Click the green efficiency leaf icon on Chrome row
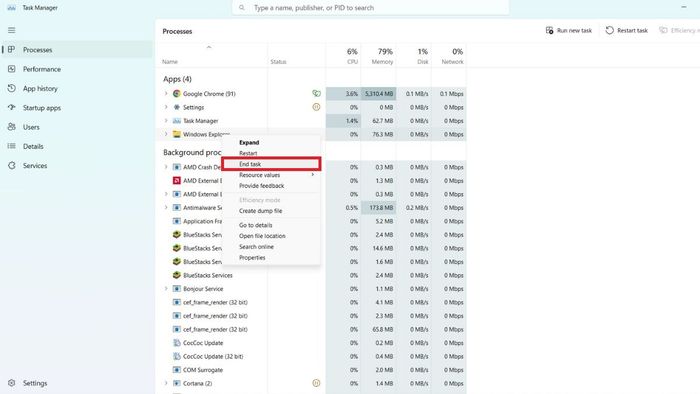The height and width of the screenshot is (394, 700). 316,93
